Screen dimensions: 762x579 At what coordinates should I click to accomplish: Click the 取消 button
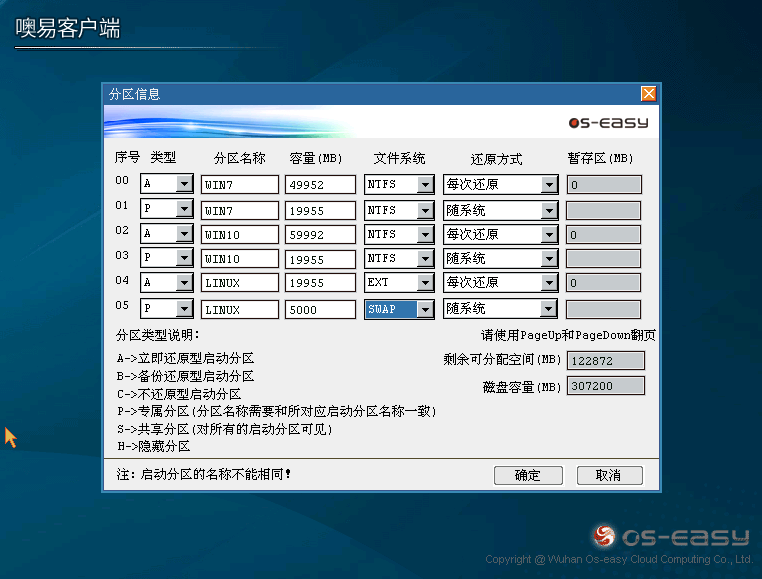tap(608, 475)
